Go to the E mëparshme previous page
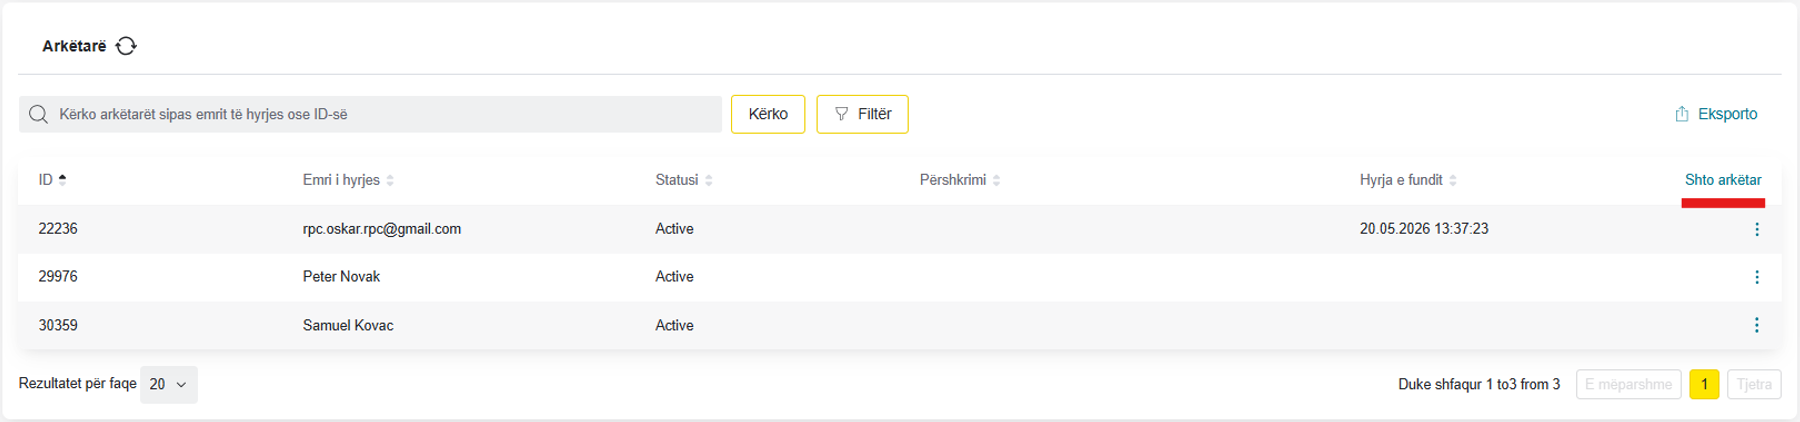 (x=1628, y=384)
